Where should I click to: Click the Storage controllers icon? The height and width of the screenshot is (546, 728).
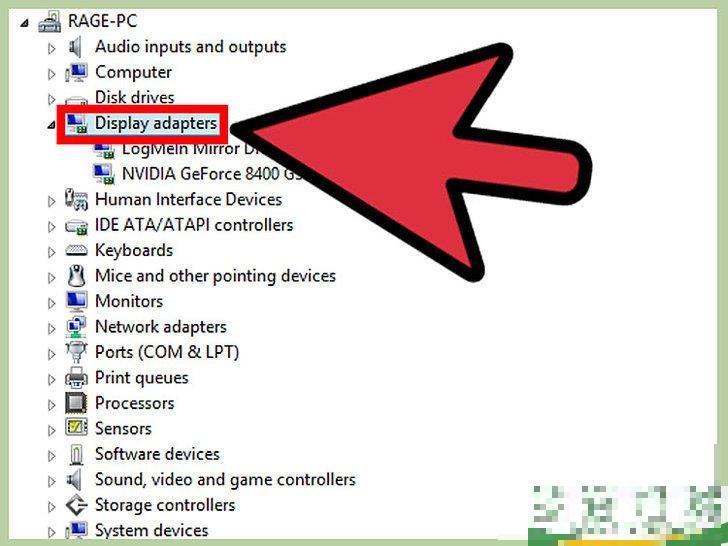coord(76,505)
